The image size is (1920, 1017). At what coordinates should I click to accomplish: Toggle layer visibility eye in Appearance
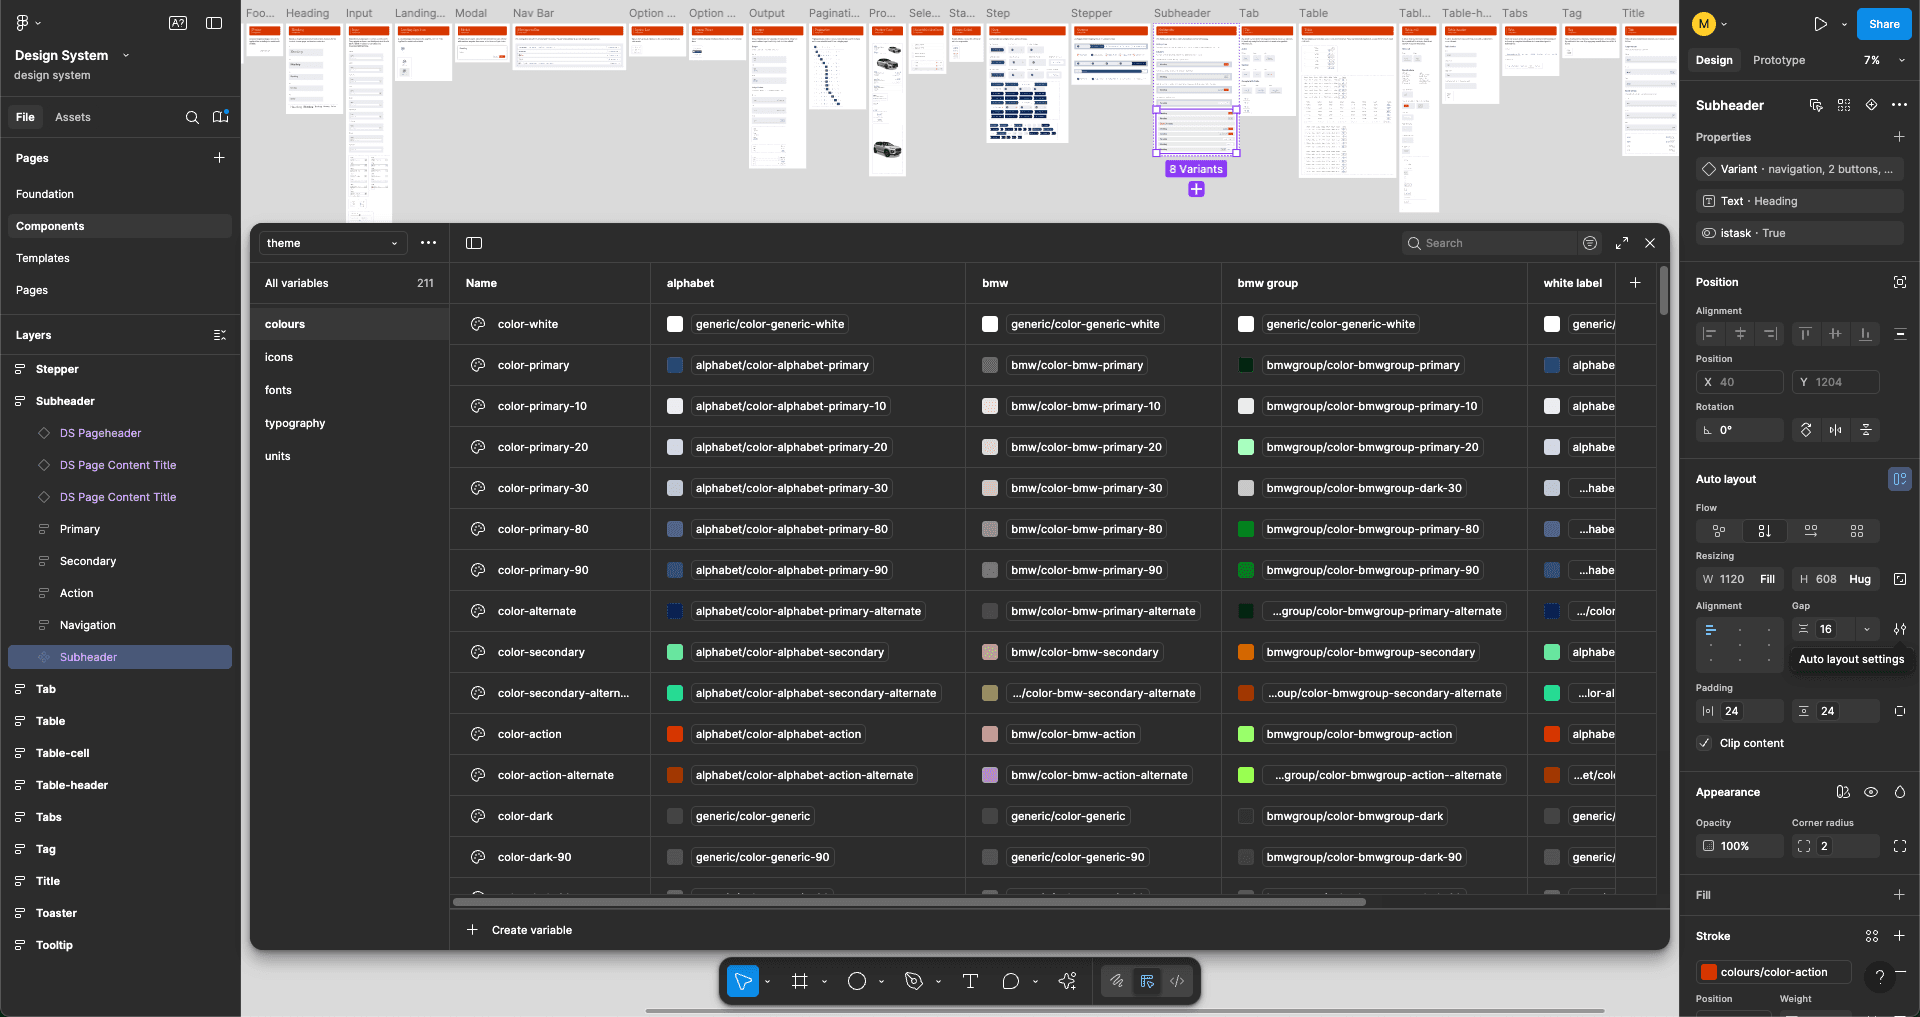pos(1870,792)
